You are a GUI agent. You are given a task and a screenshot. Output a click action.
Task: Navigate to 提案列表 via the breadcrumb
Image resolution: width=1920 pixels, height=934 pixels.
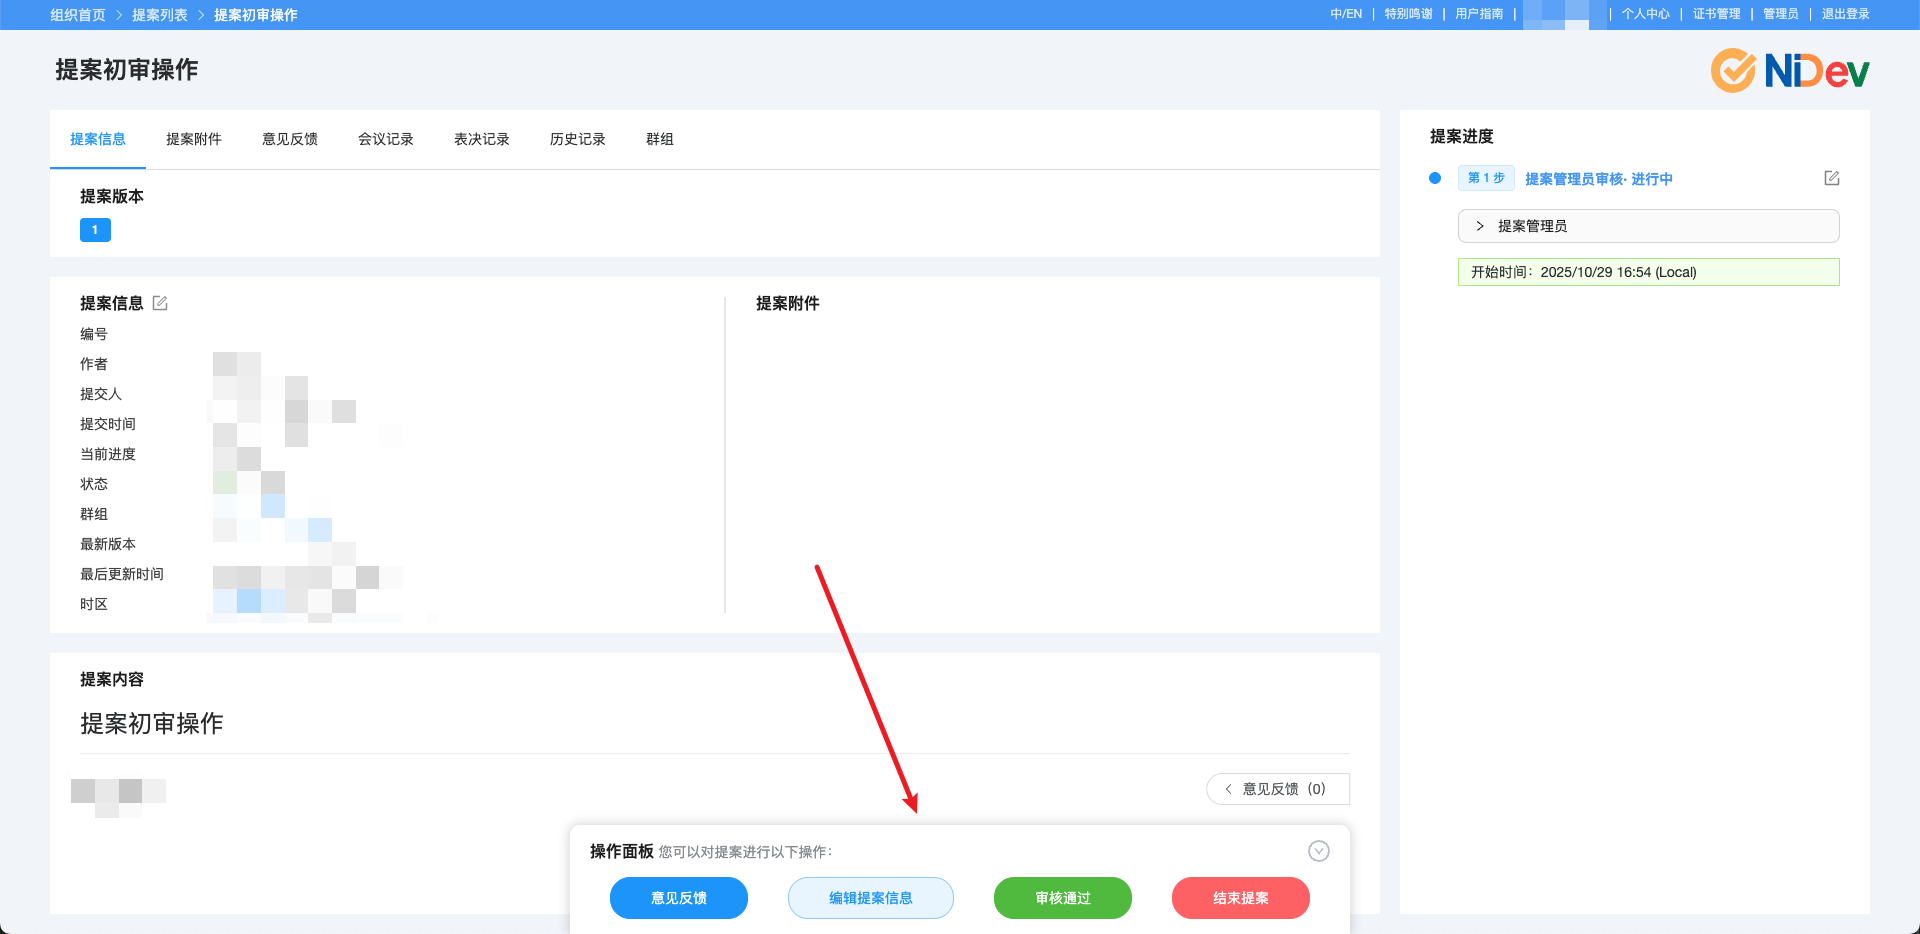(160, 14)
